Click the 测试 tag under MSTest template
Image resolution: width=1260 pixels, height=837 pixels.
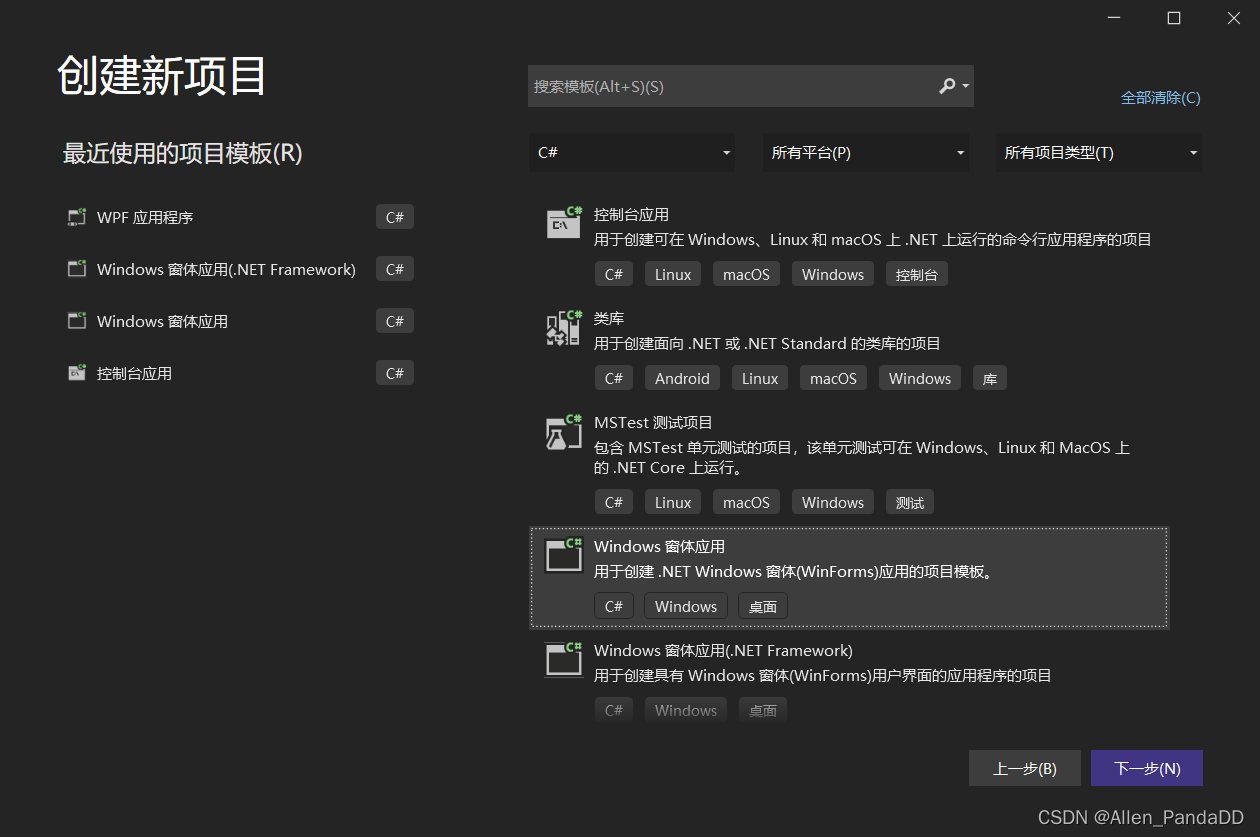click(x=910, y=502)
